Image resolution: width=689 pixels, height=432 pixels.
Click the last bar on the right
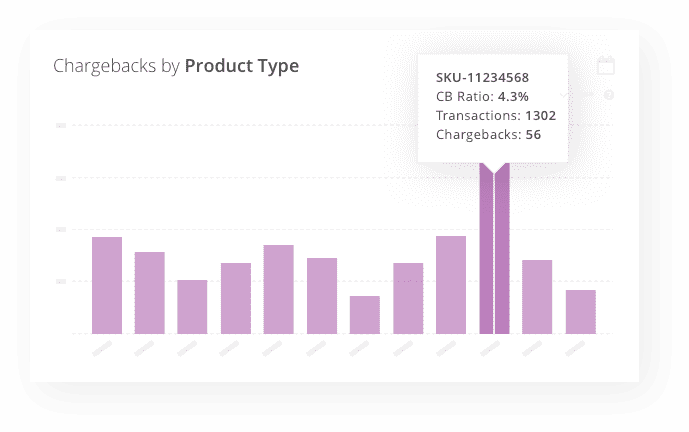580,312
